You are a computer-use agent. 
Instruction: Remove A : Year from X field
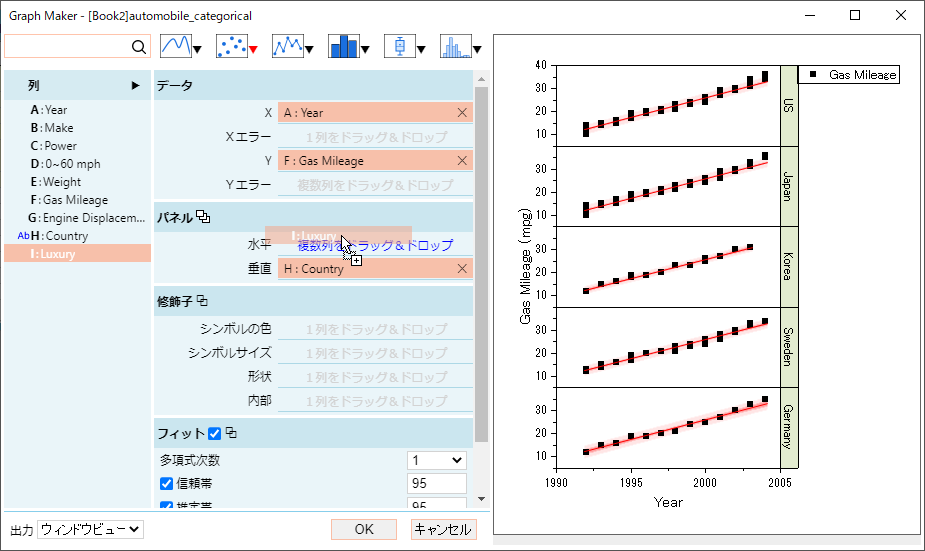pyautogui.click(x=462, y=113)
